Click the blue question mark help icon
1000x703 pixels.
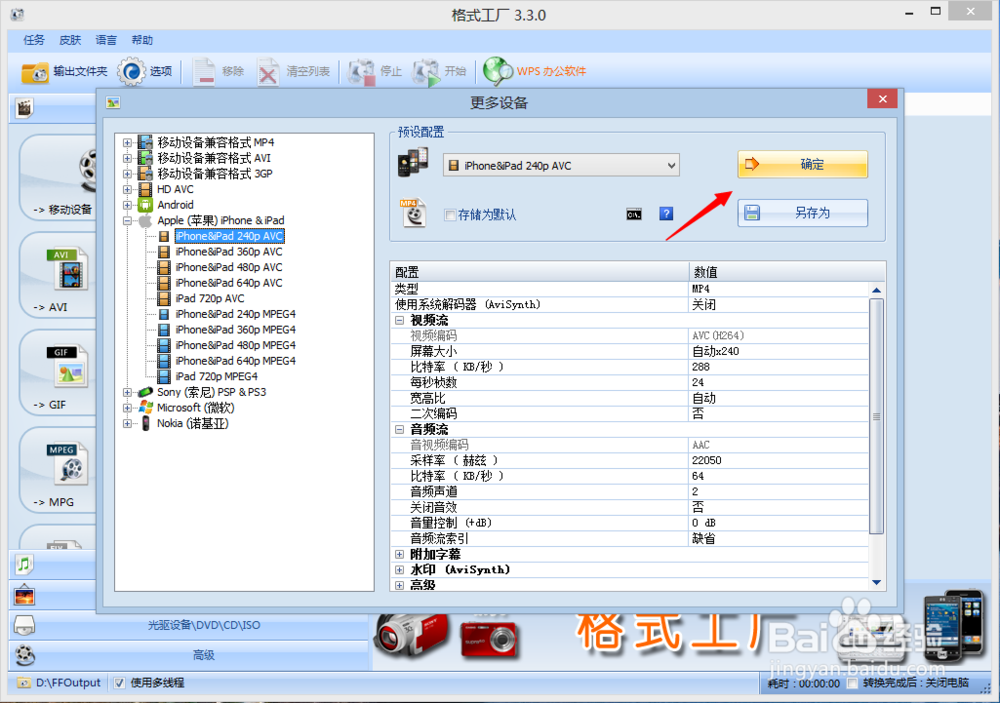point(666,214)
